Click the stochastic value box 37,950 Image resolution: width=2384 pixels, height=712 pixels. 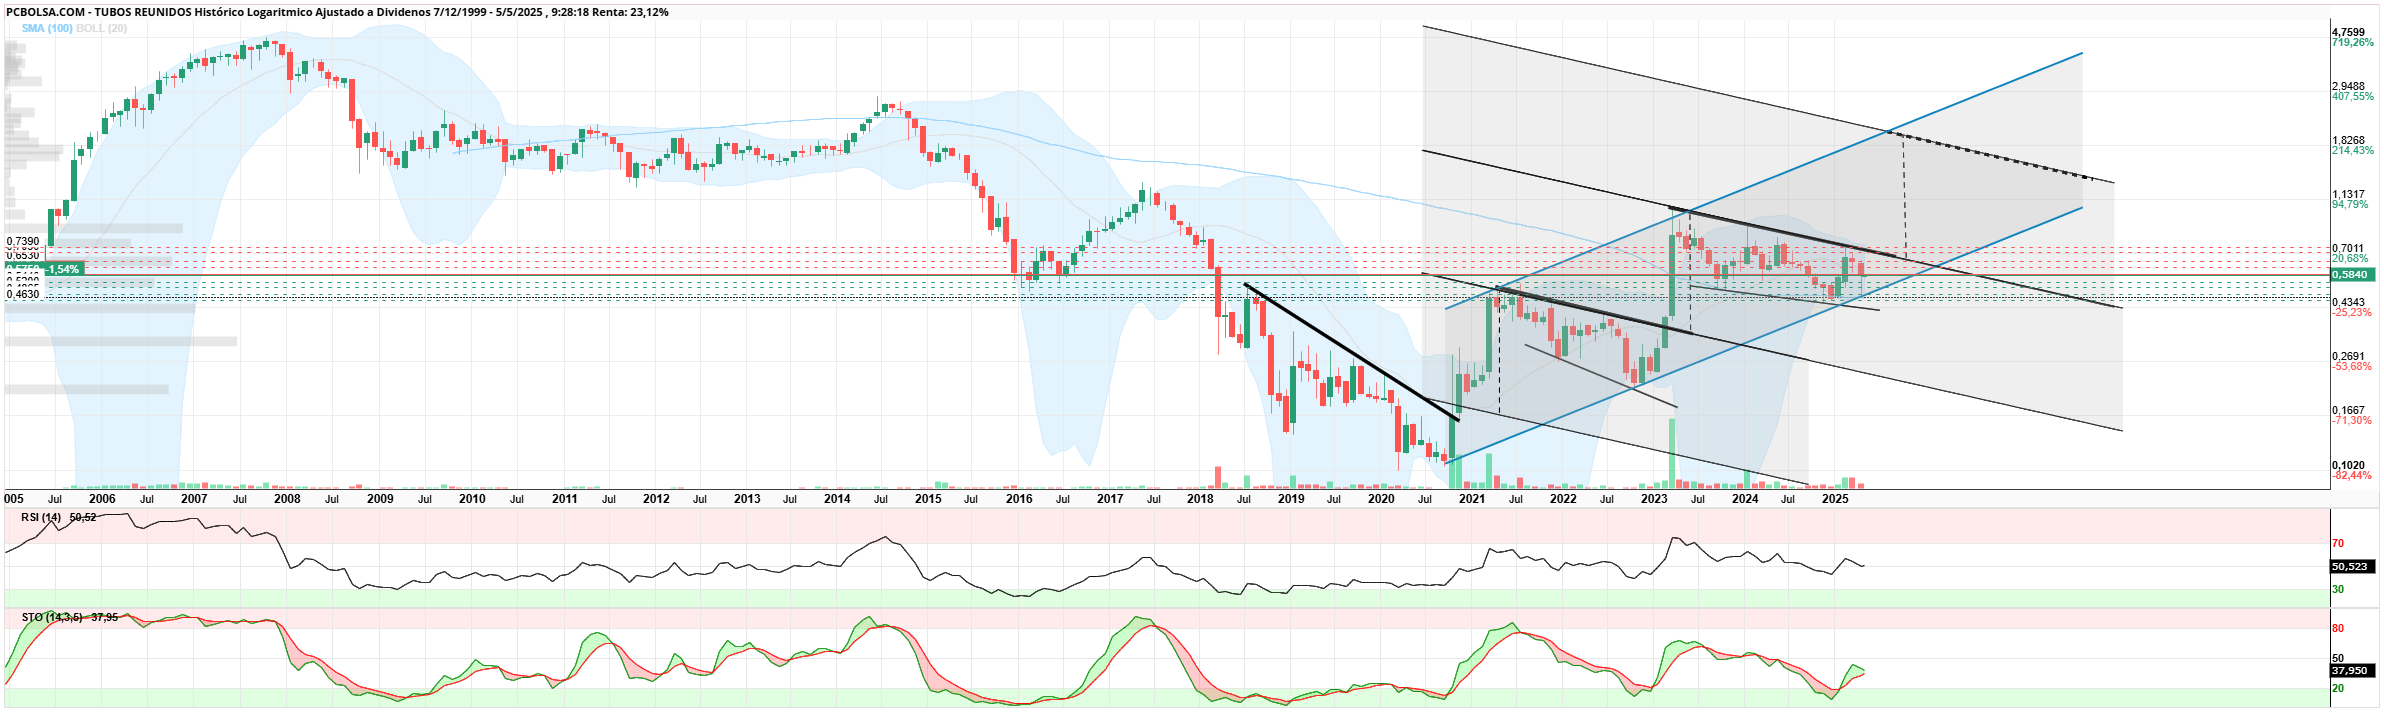(x=2350, y=670)
